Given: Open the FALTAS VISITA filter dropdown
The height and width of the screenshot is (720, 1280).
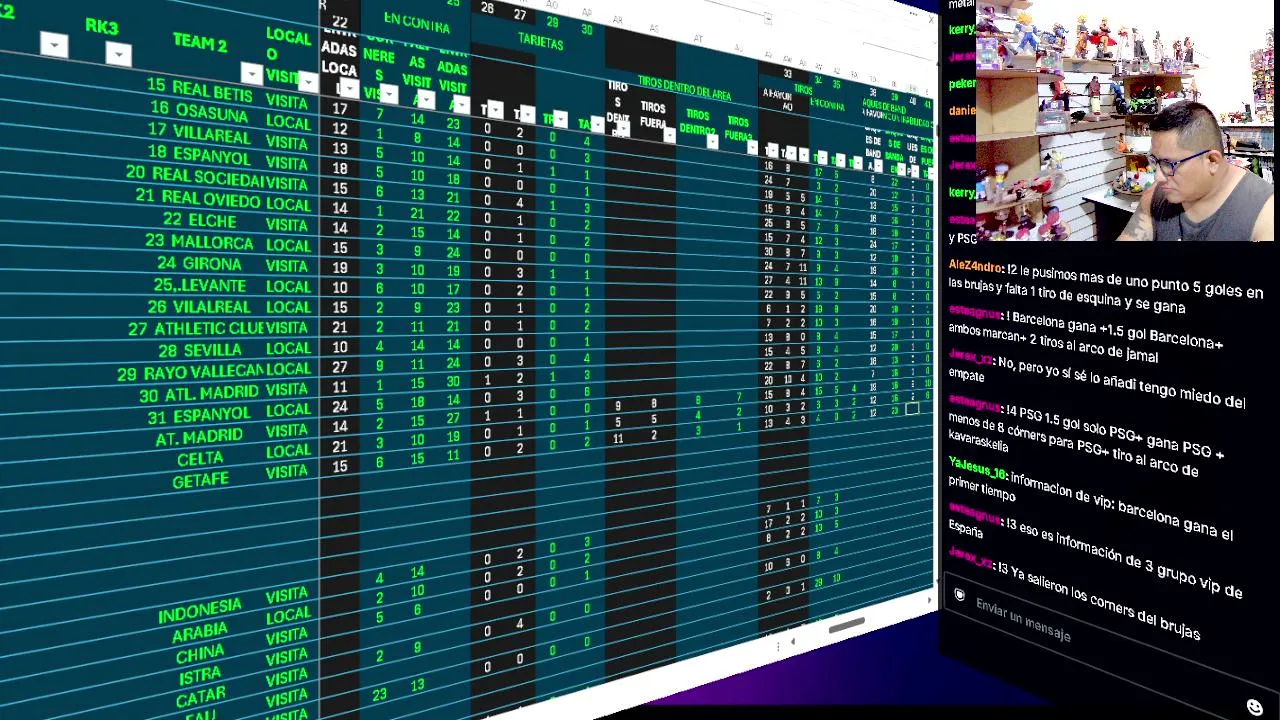Looking at the screenshot, I should tap(426, 99).
